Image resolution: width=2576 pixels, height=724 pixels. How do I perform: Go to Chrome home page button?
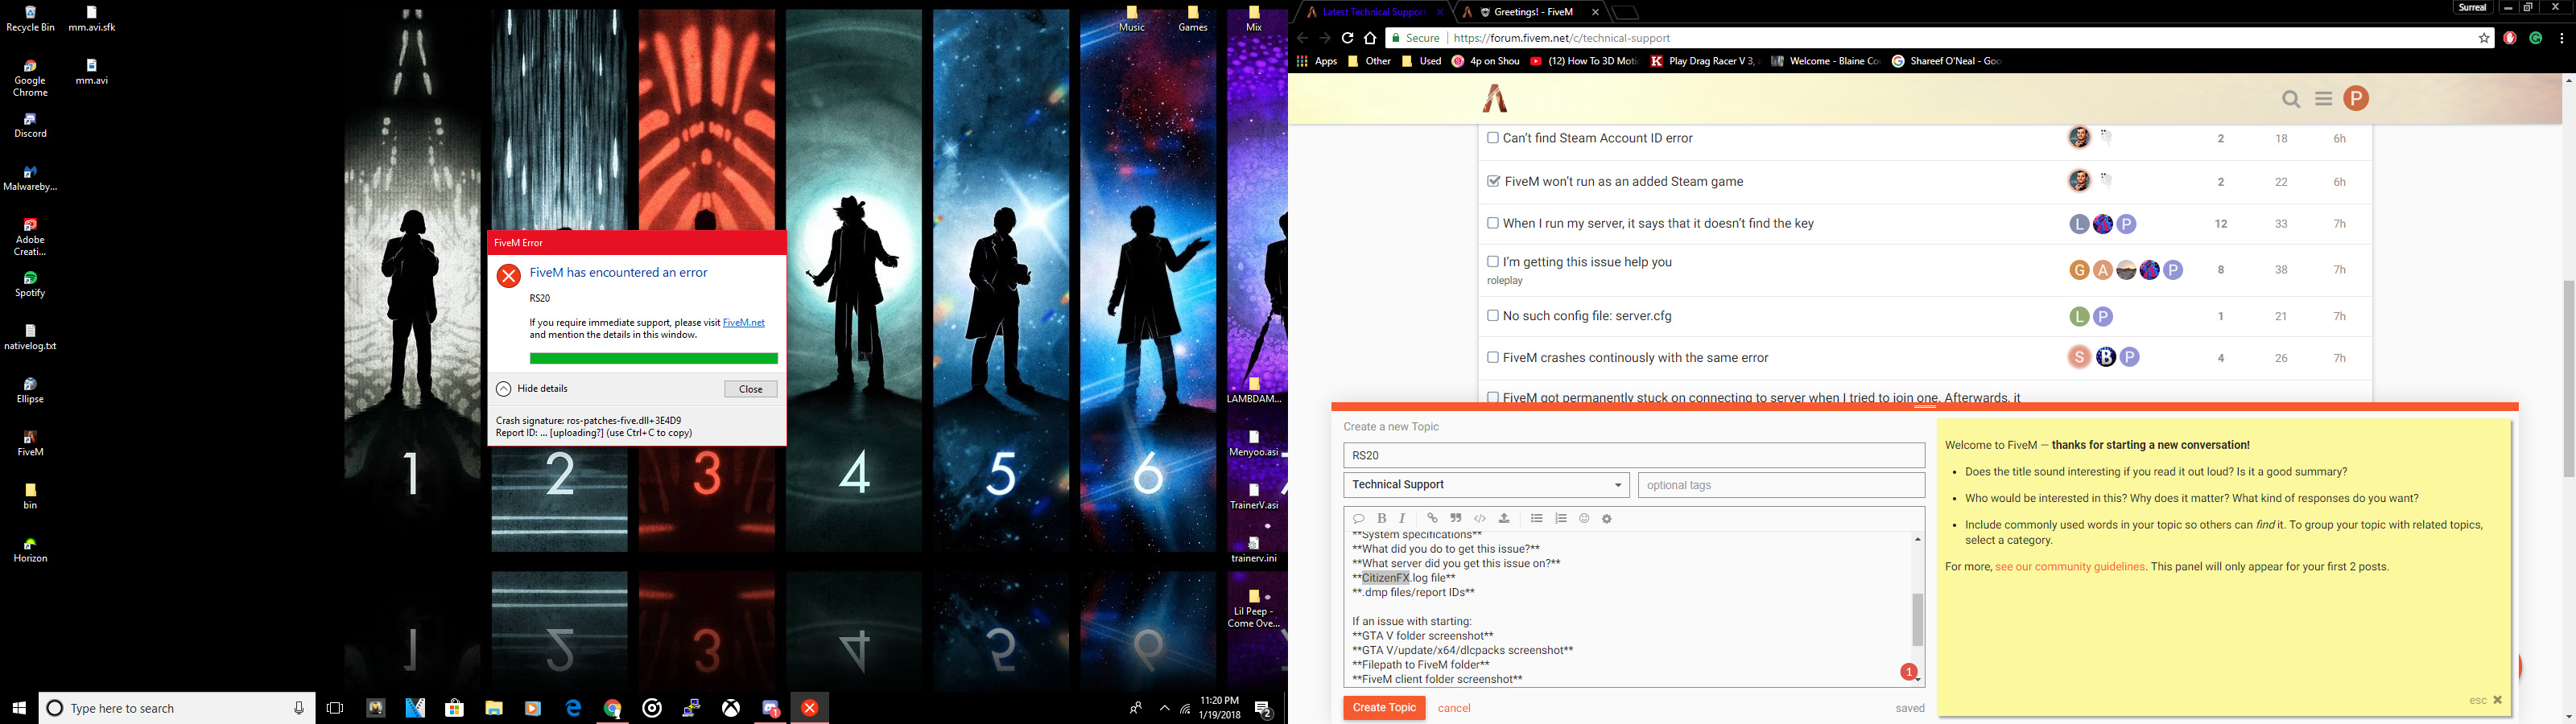point(1370,38)
